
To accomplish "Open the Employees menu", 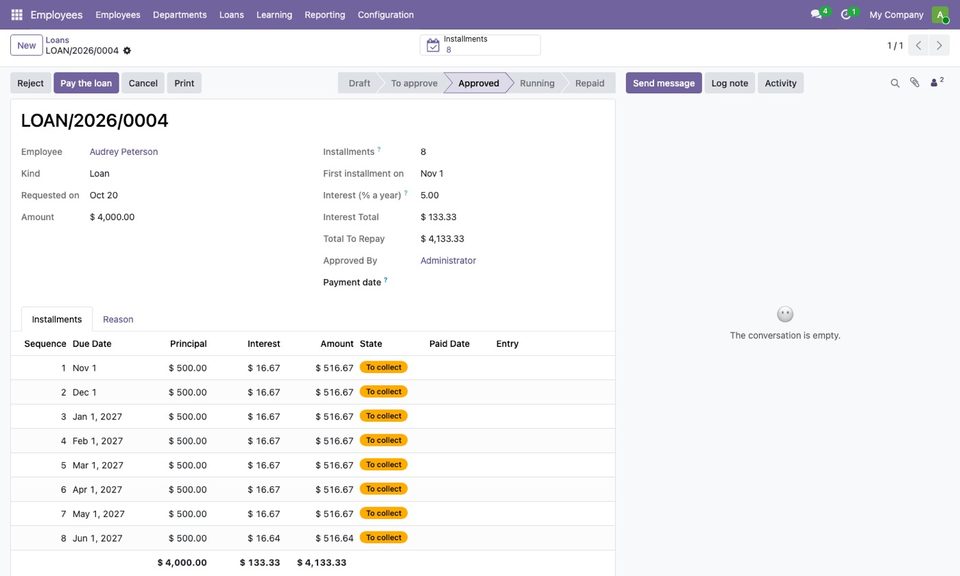I will (x=118, y=15).
